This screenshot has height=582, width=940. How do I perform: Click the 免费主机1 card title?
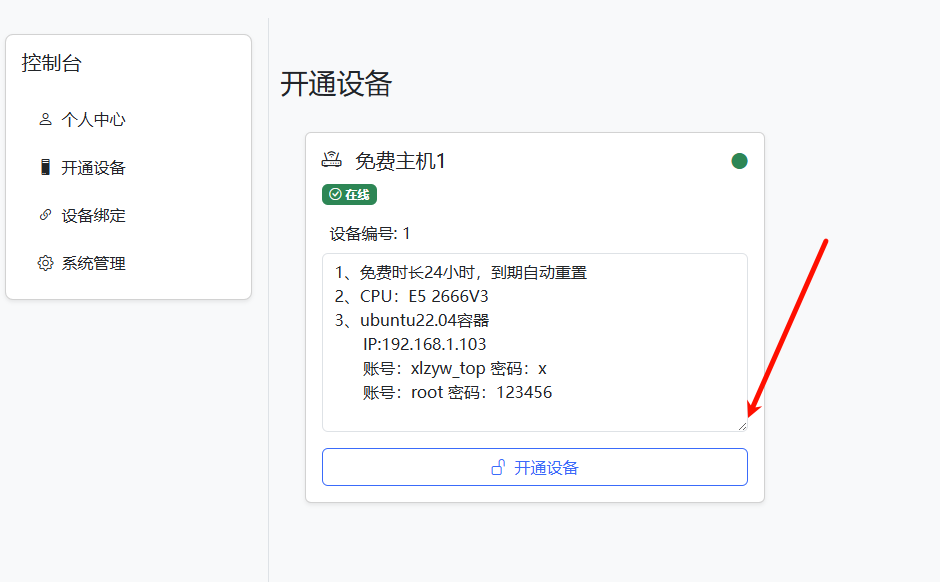(400, 161)
